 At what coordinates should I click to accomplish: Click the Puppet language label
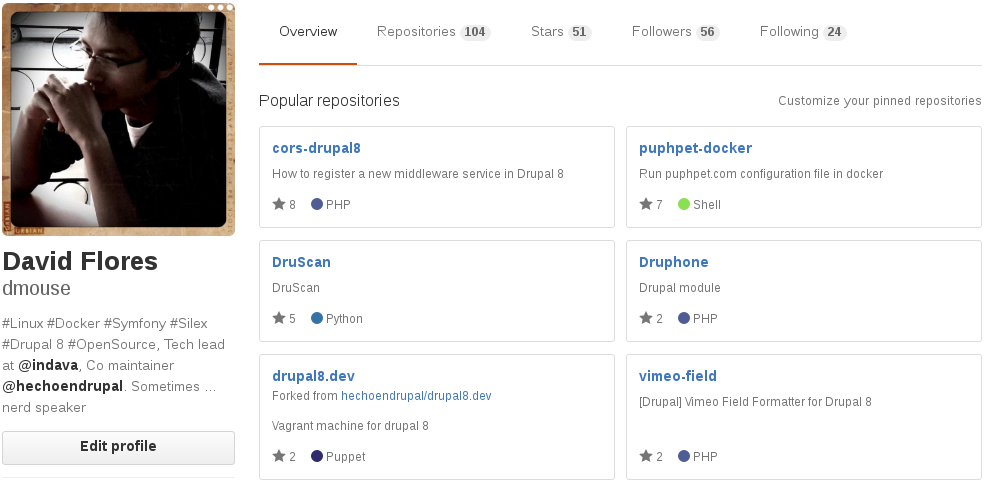pyautogui.click(x=346, y=457)
